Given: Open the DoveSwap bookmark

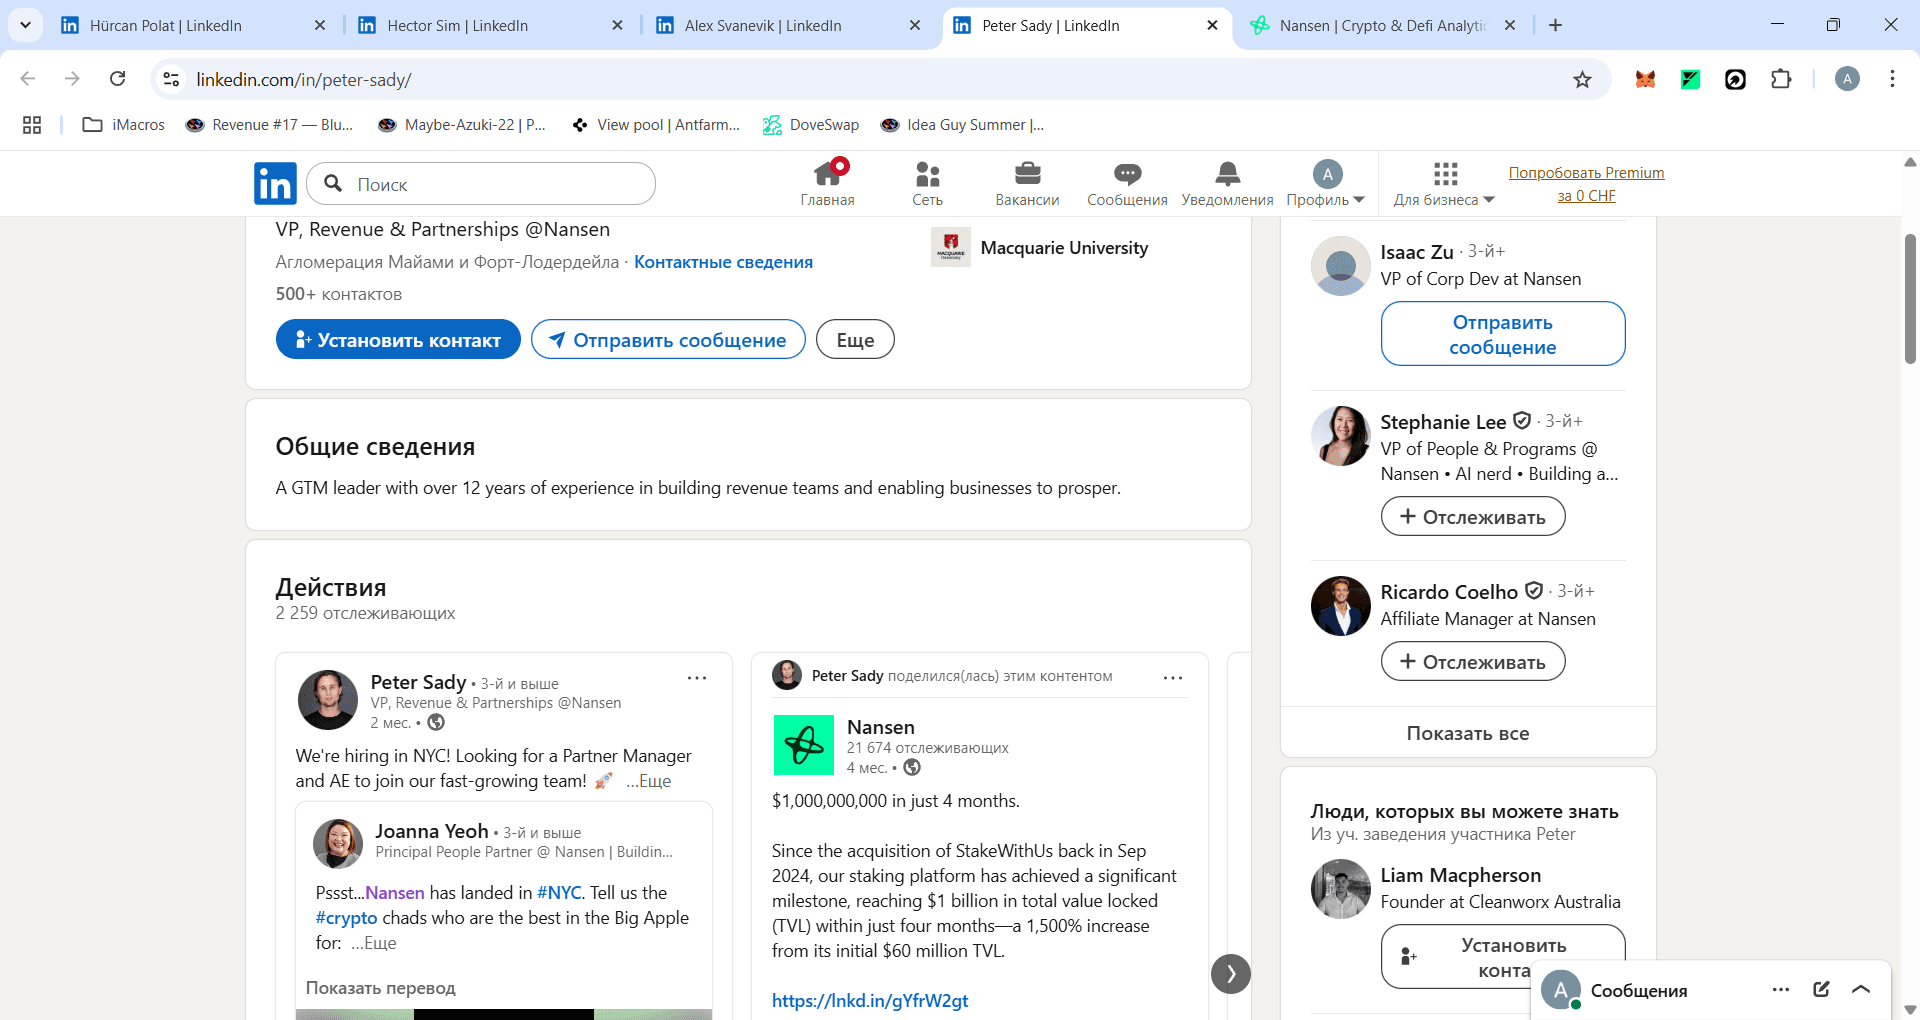Looking at the screenshot, I should (811, 125).
